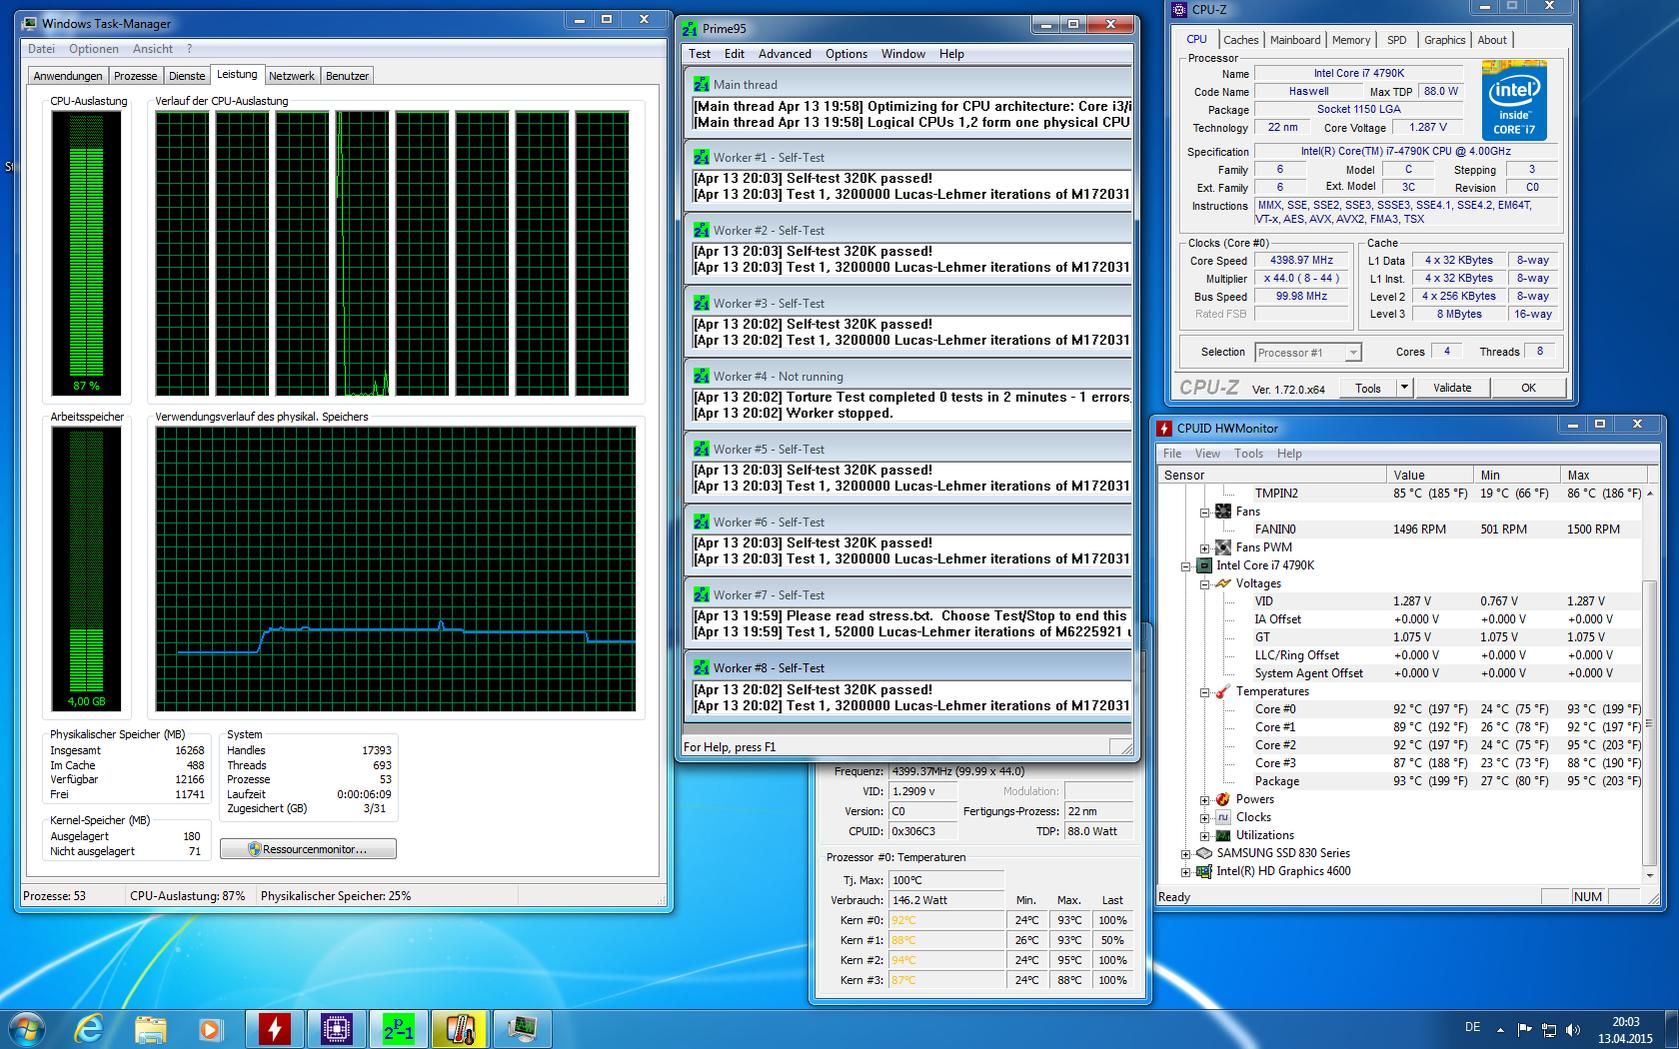Click the volume speaker icon in the tray
Viewport: 1679px width, 1049px height.
pyautogui.click(x=1573, y=1029)
